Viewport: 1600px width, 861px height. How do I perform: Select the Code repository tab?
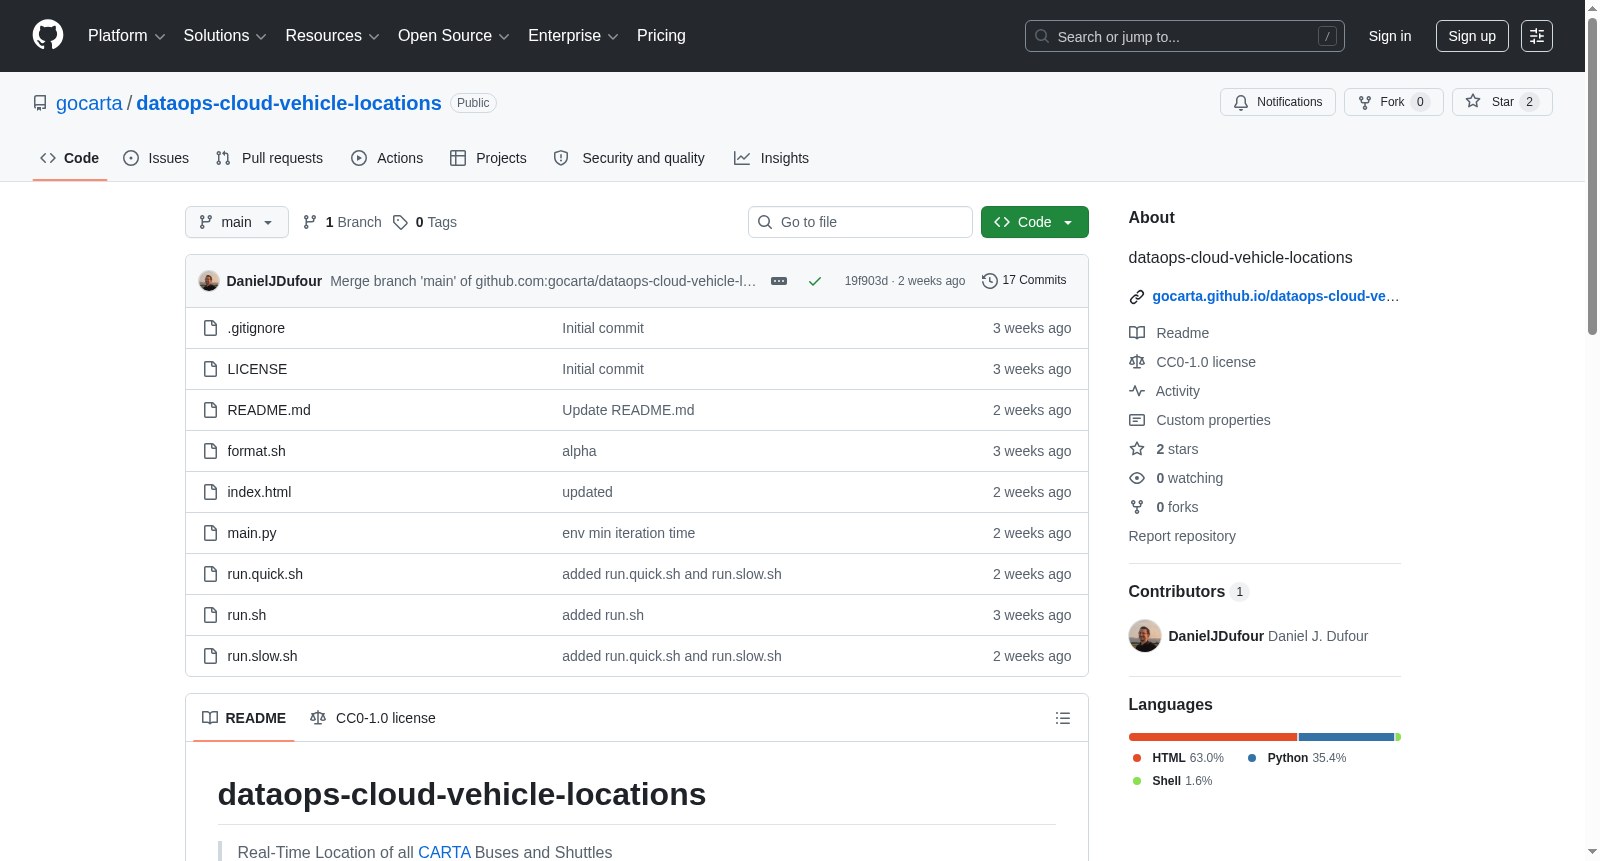click(x=70, y=158)
